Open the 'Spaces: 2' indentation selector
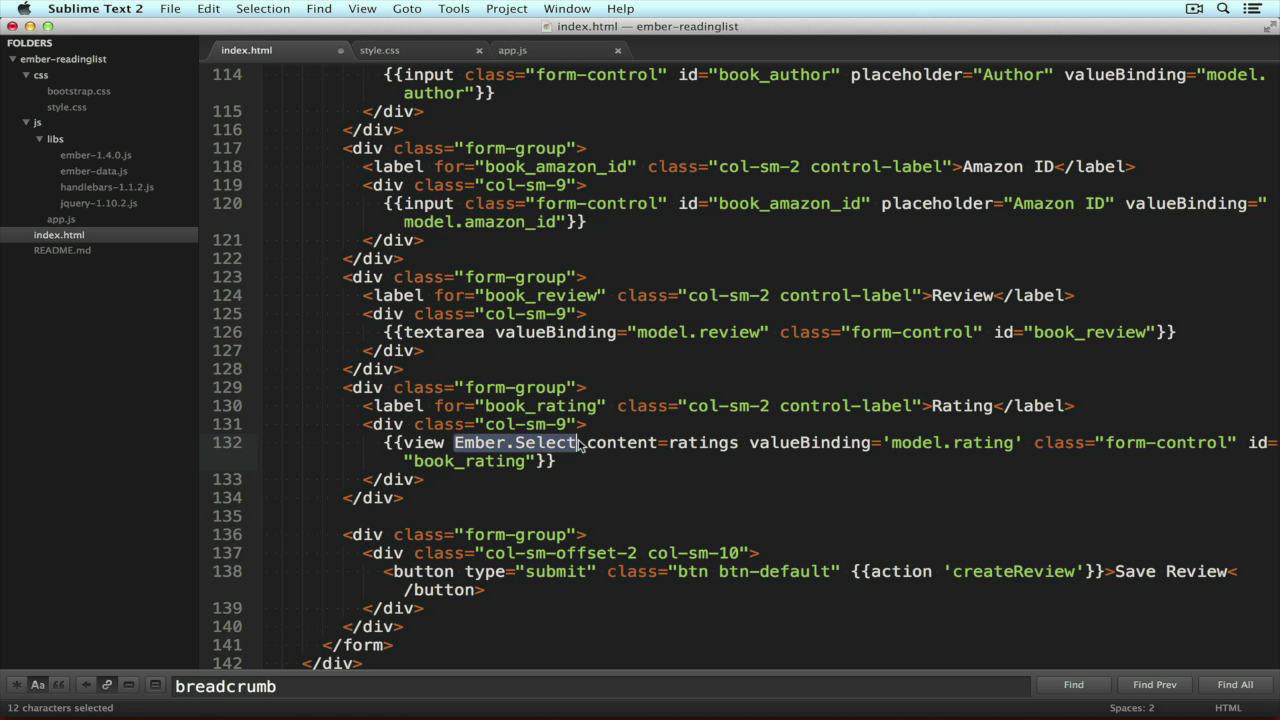This screenshot has height=720, width=1280. coord(1132,708)
